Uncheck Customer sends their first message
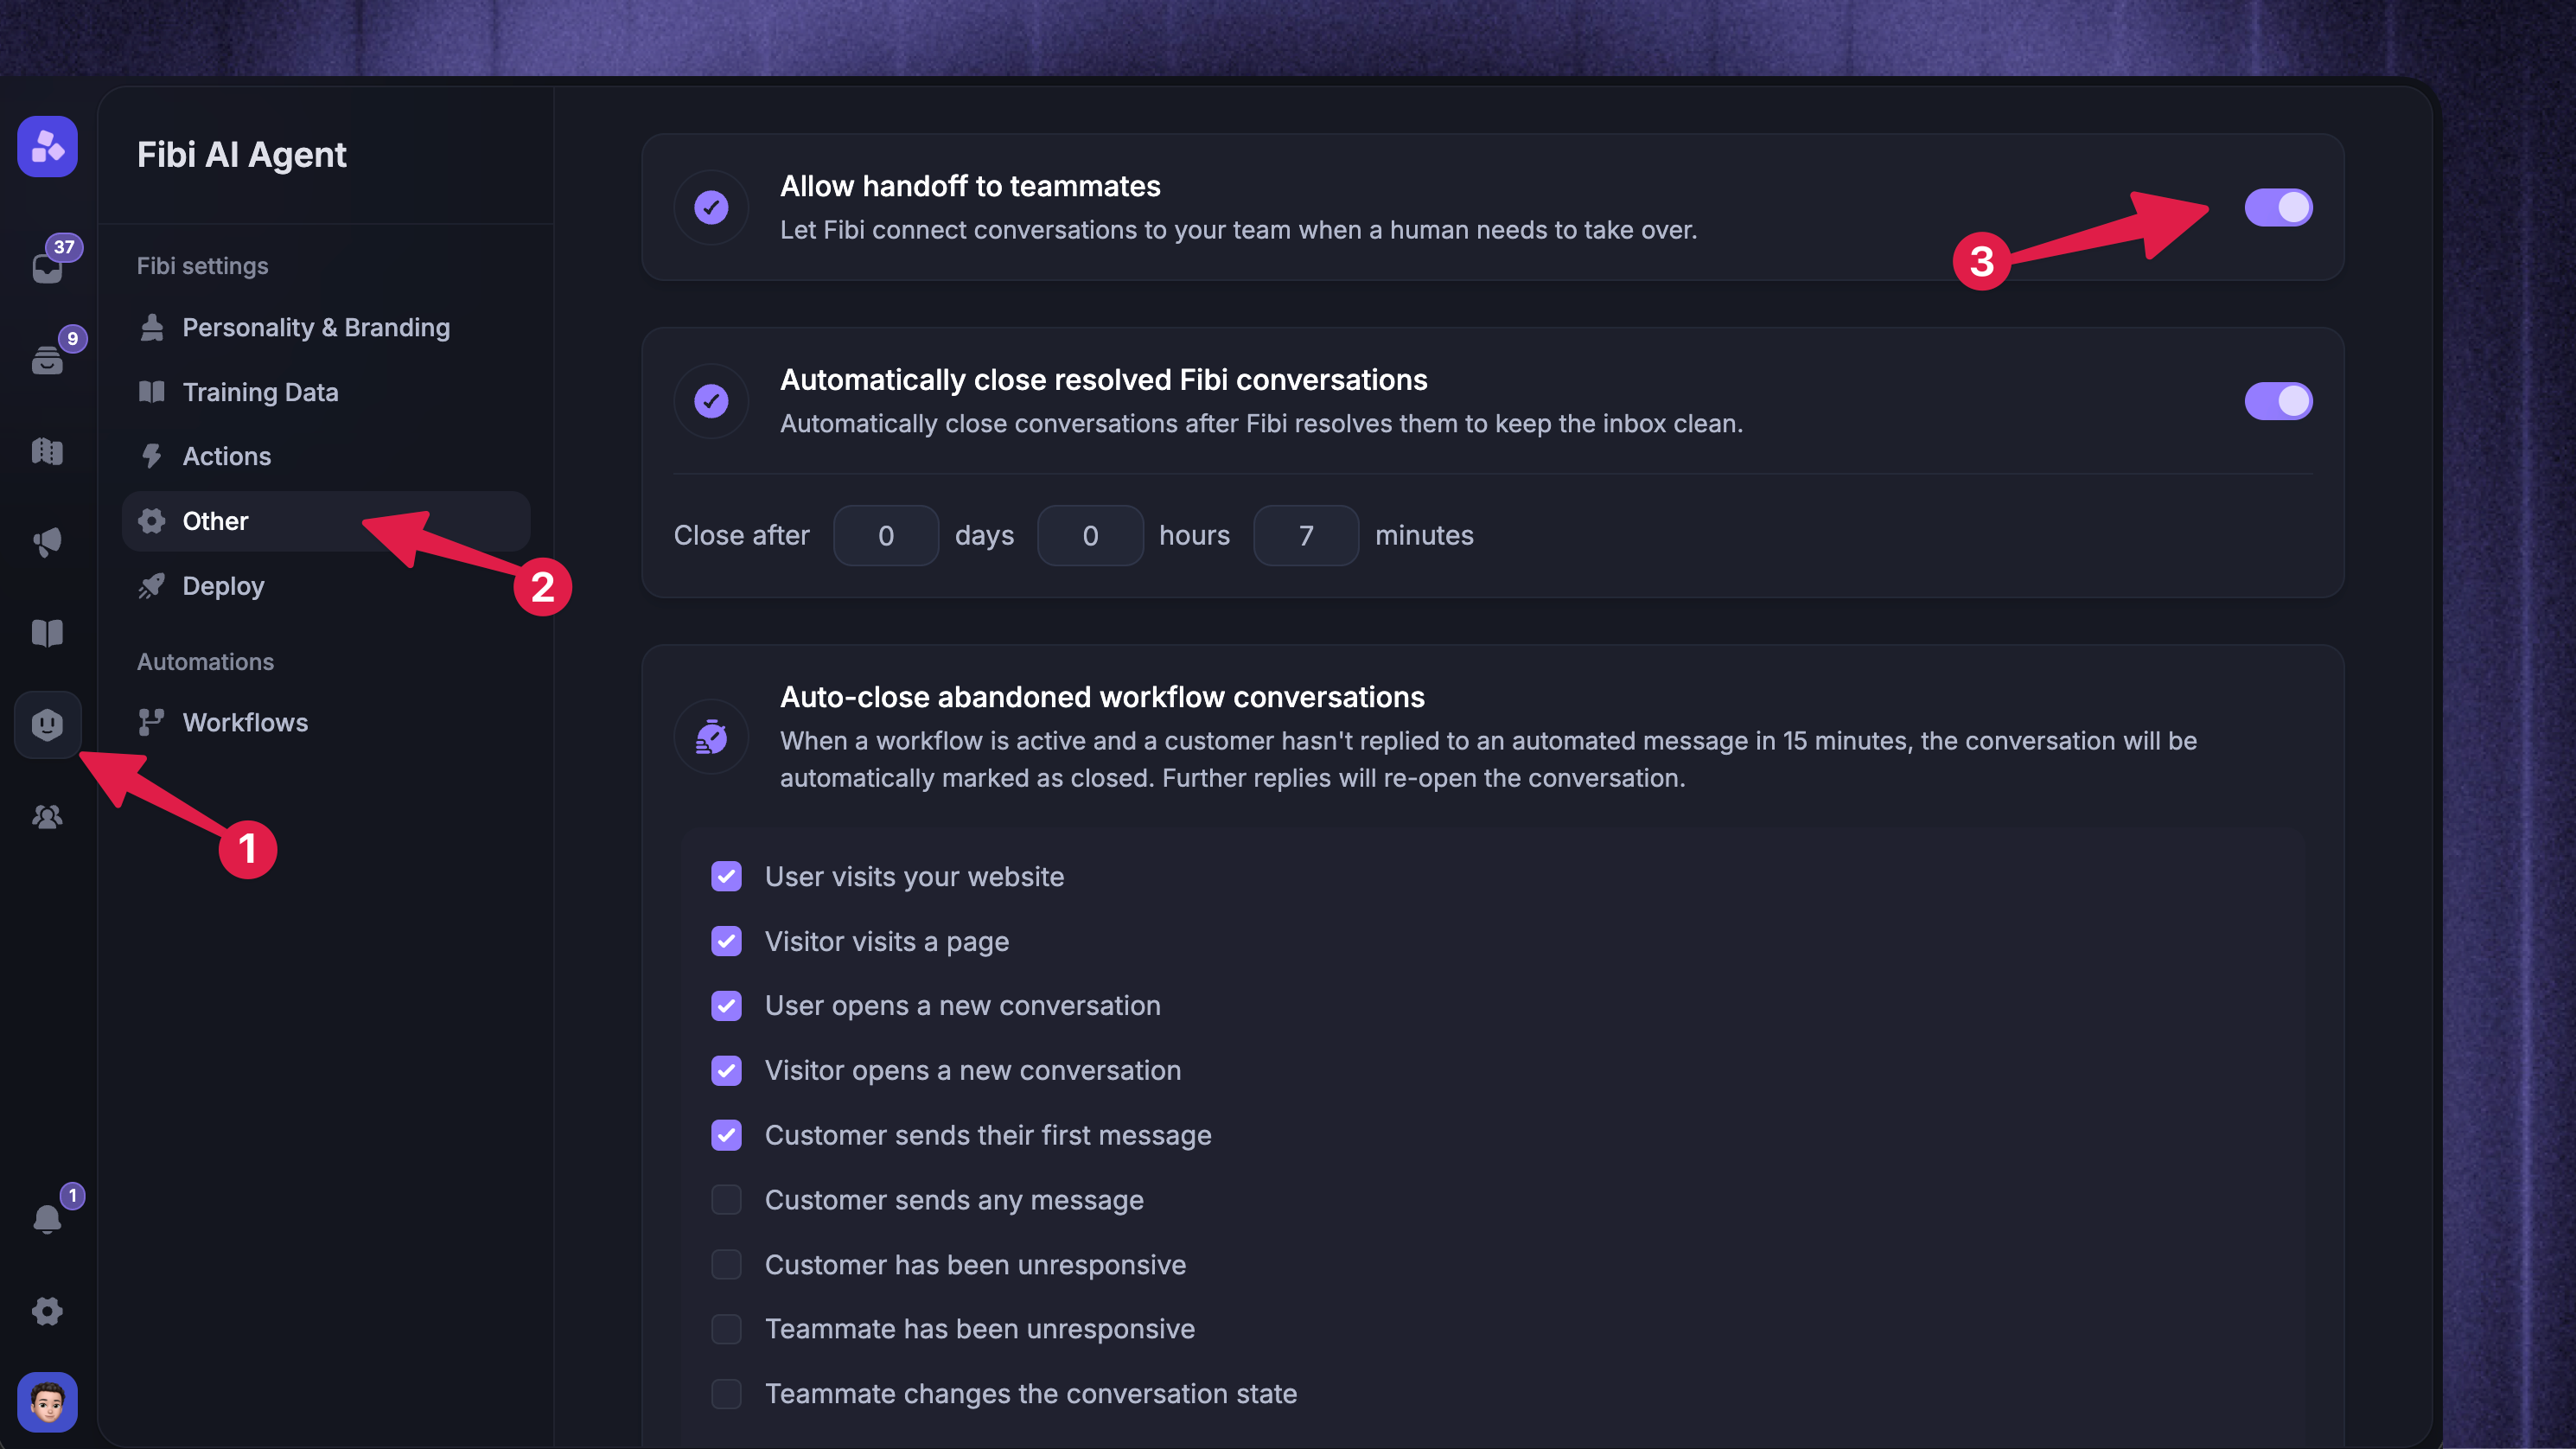 pos(726,1135)
